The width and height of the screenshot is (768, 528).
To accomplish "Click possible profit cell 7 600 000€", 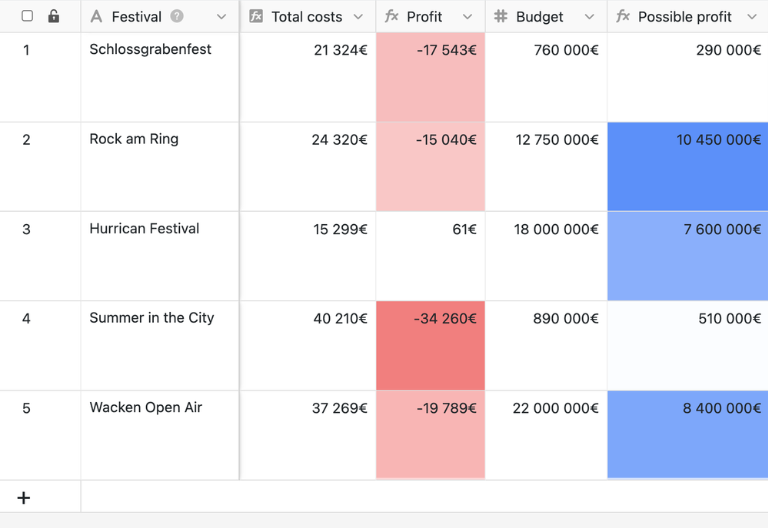I will 688,256.
